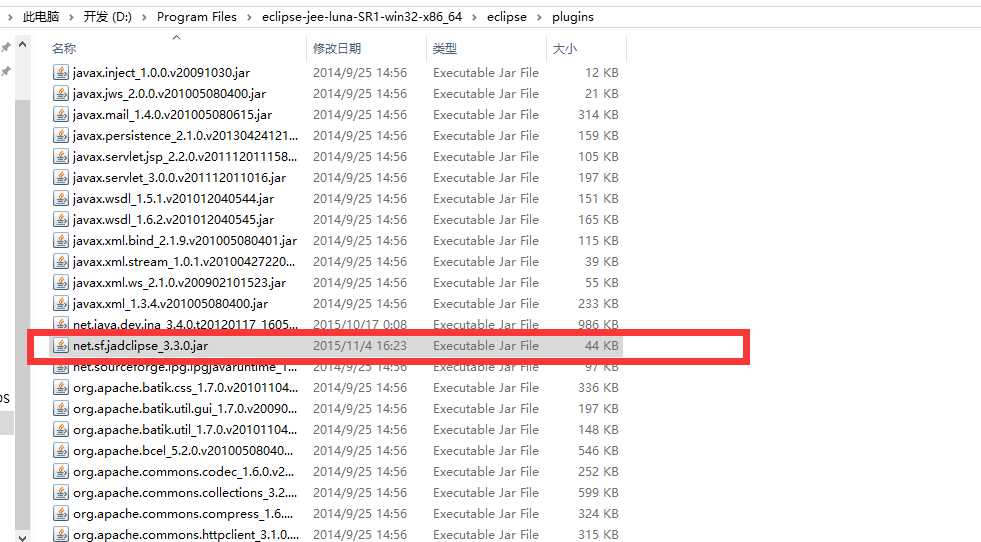This screenshot has width=981, height=542.
Task: Click the jar icon of javax.wsdl_1.5.1 file
Action: click(61, 199)
